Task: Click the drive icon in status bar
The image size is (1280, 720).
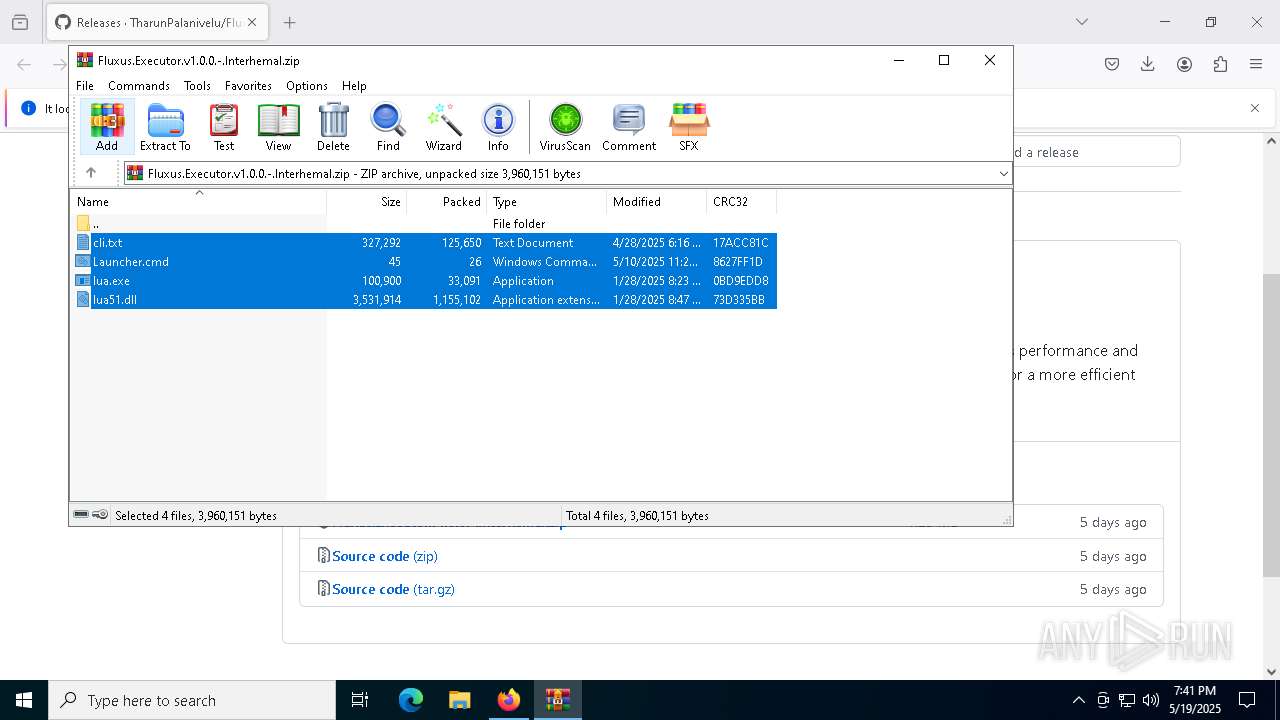Action: tap(81, 515)
